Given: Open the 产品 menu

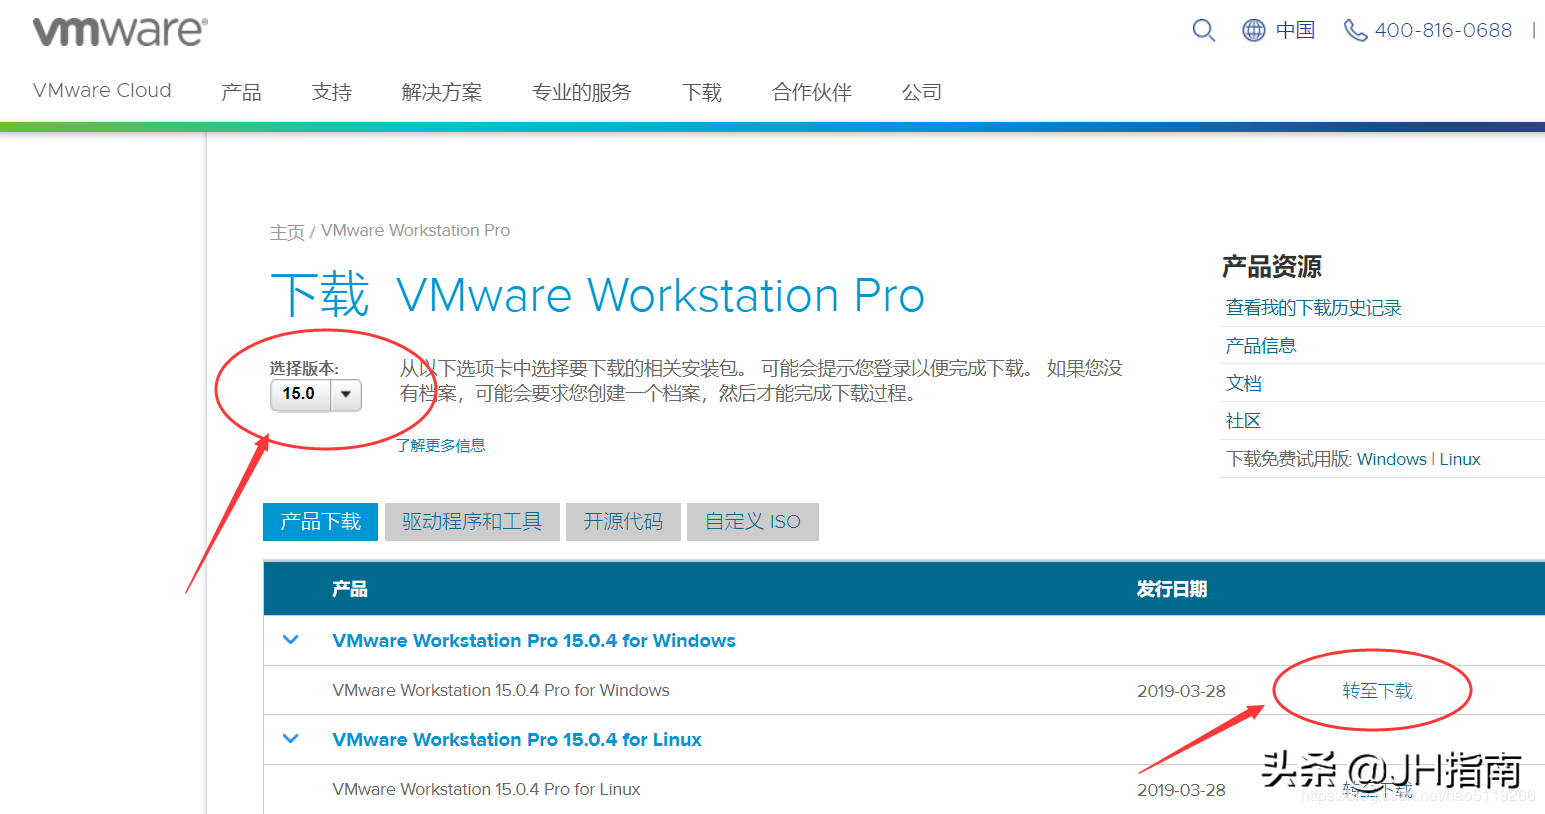Looking at the screenshot, I should tap(241, 92).
